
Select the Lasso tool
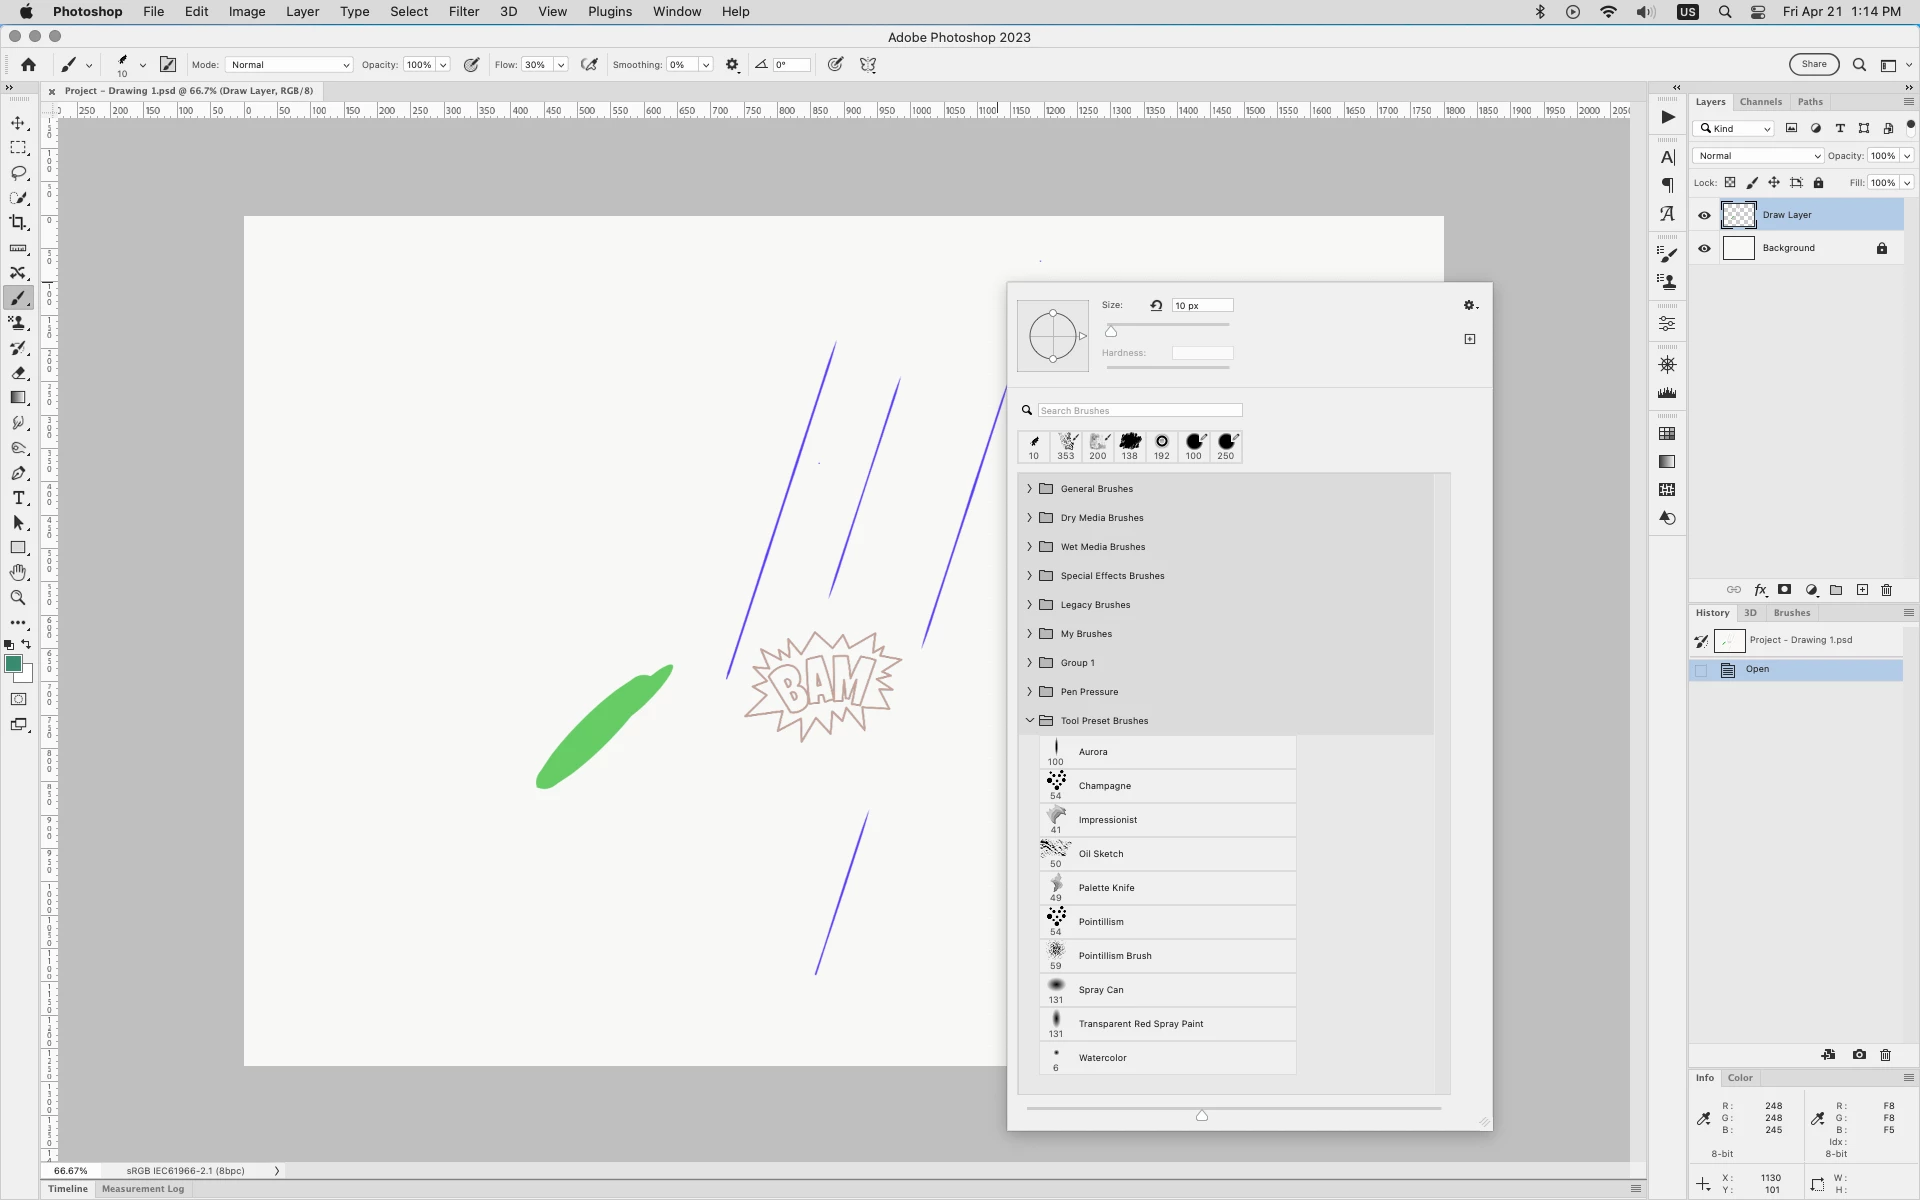tap(18, 173)
